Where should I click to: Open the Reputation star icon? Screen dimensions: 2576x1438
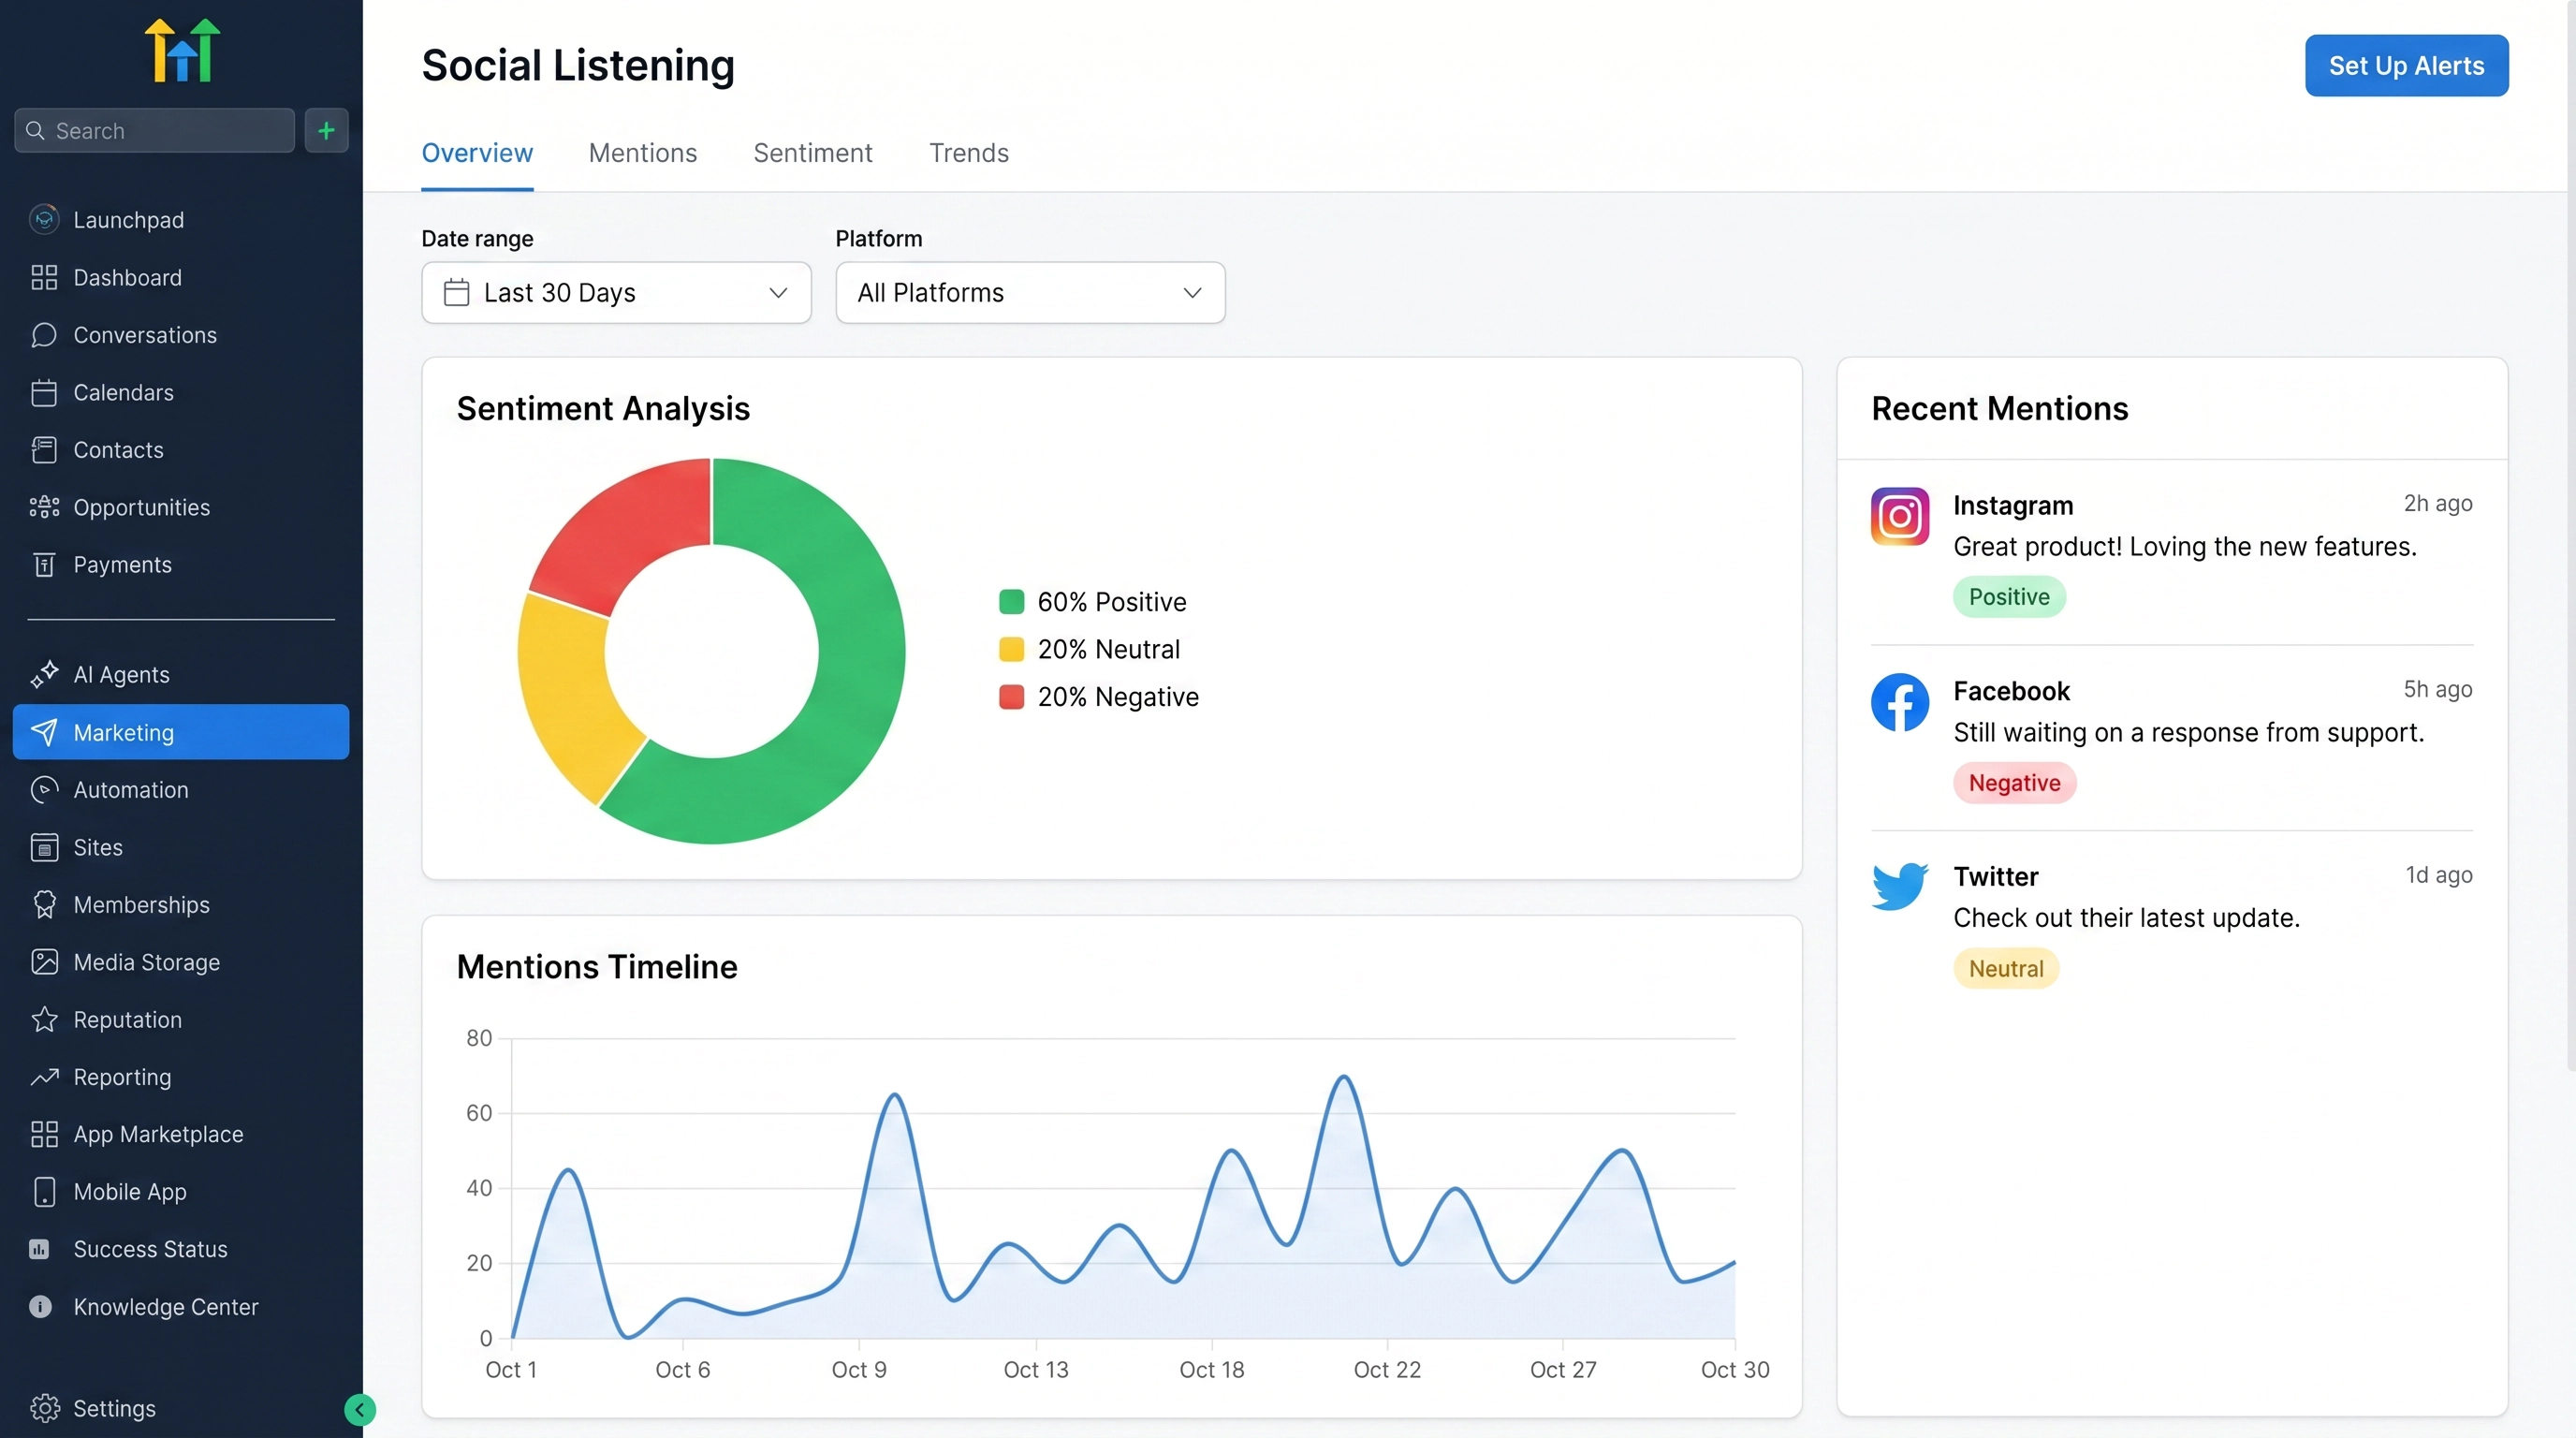pos(44,1020)
